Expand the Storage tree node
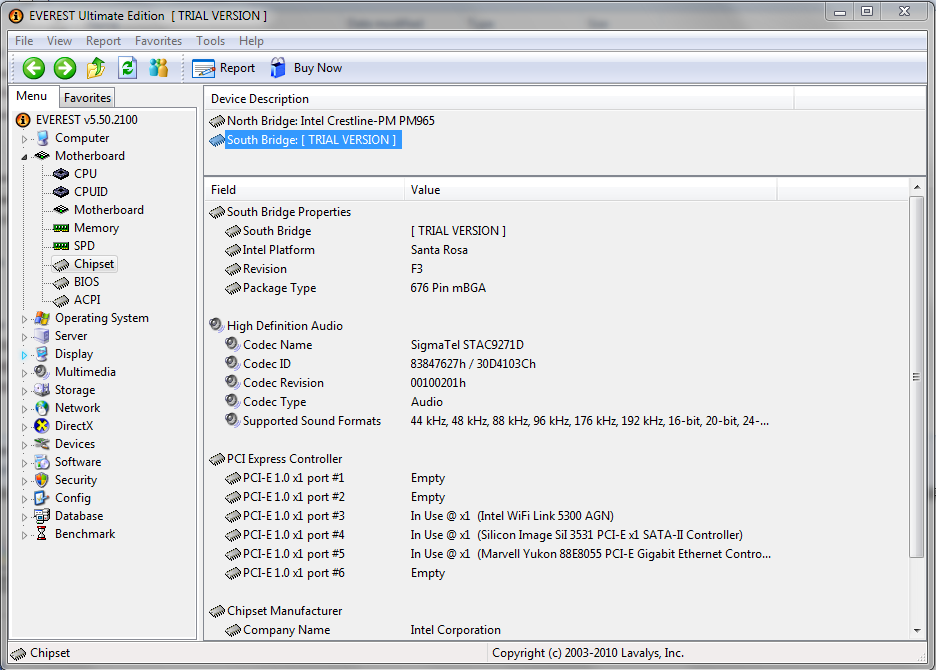Screen dimensions: 936x670 tap(24, 391)
